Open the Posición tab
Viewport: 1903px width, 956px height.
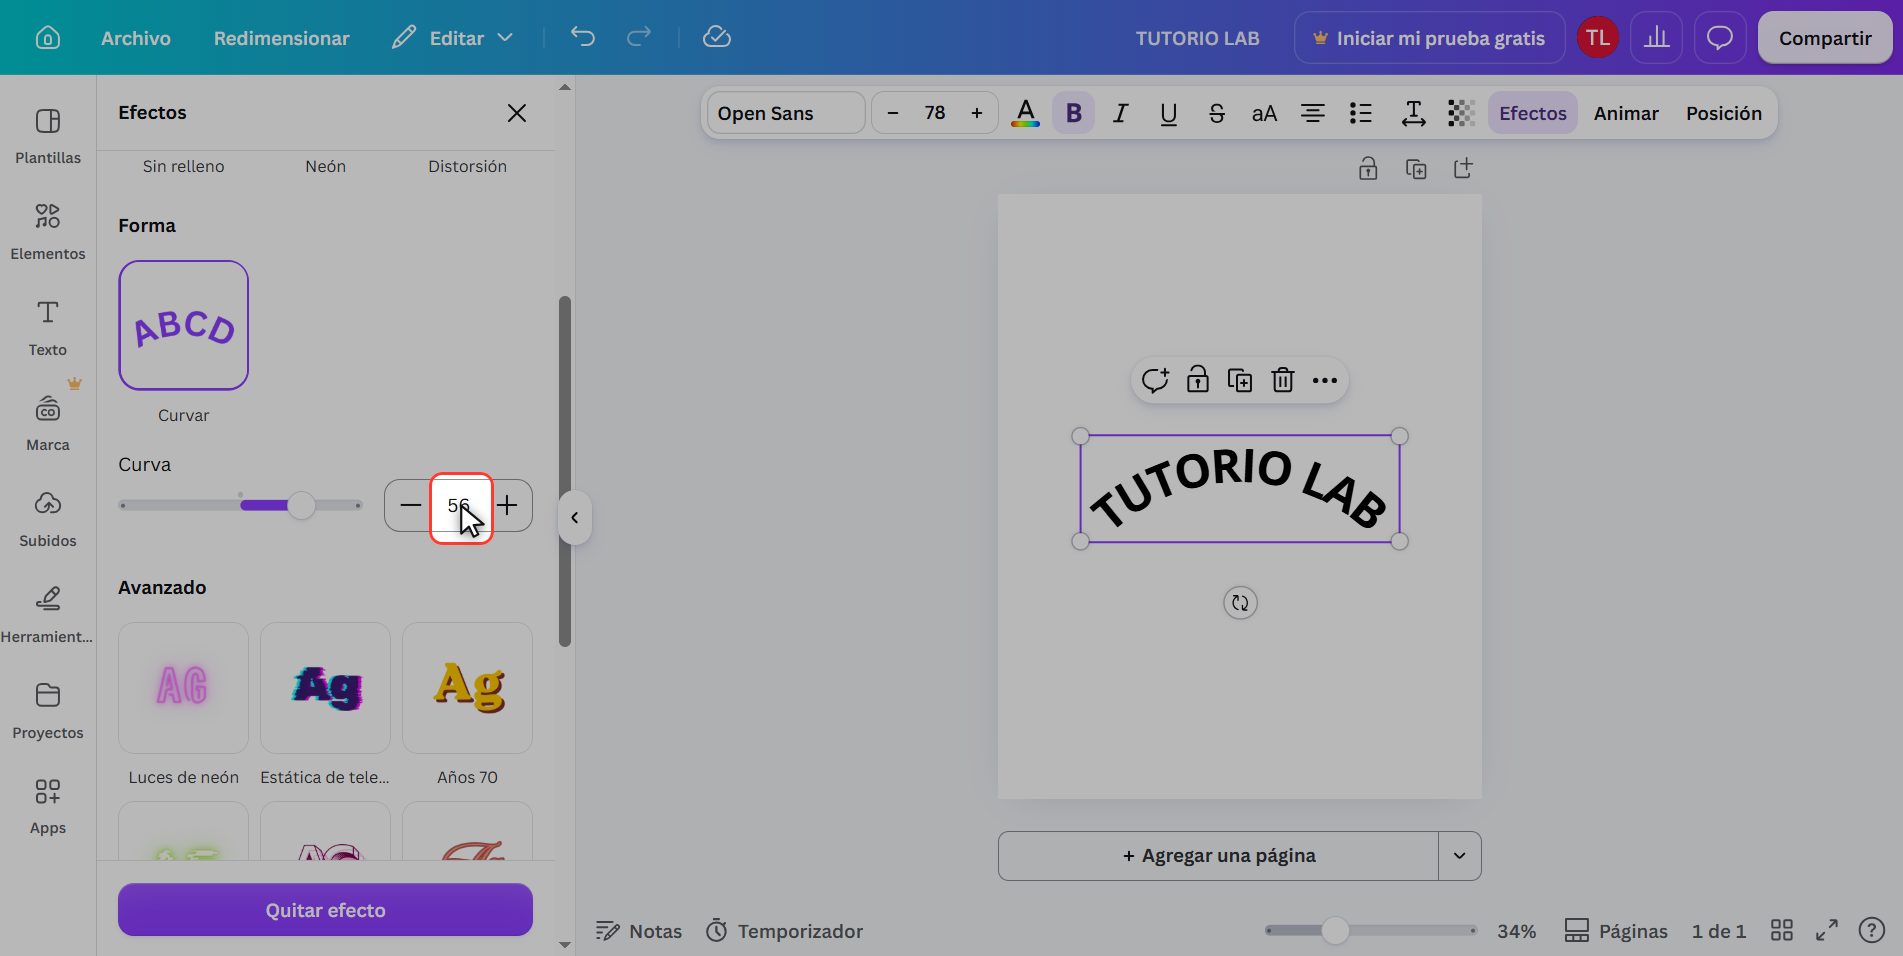click(x=1724, y=113)
